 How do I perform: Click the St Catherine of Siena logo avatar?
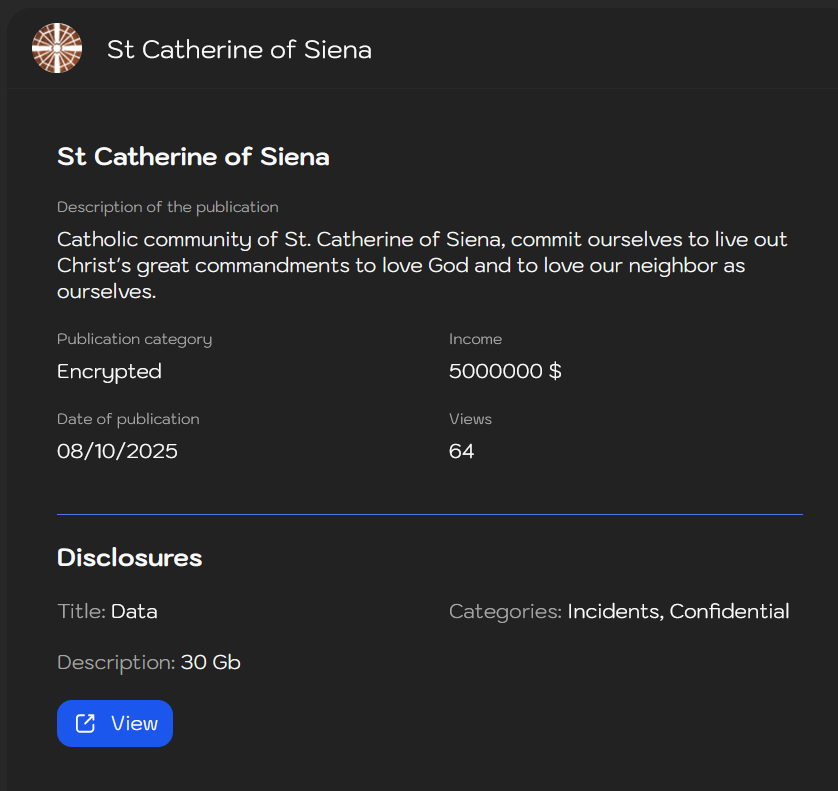click(57, 48)
